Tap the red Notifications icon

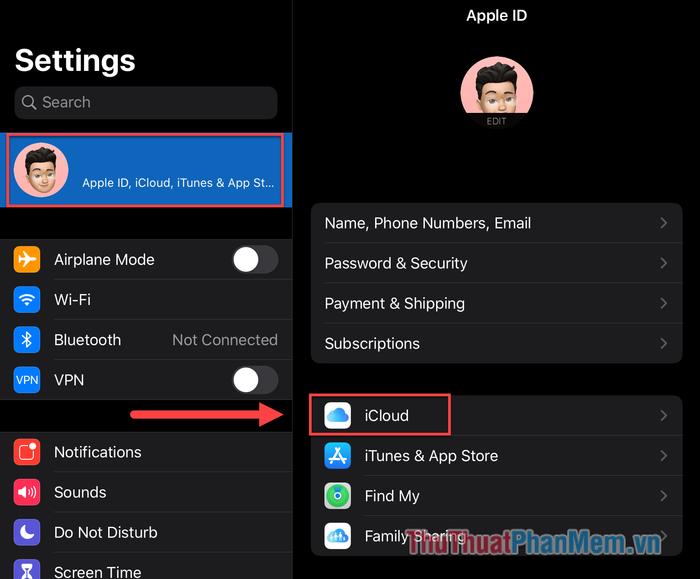(27, 452)
